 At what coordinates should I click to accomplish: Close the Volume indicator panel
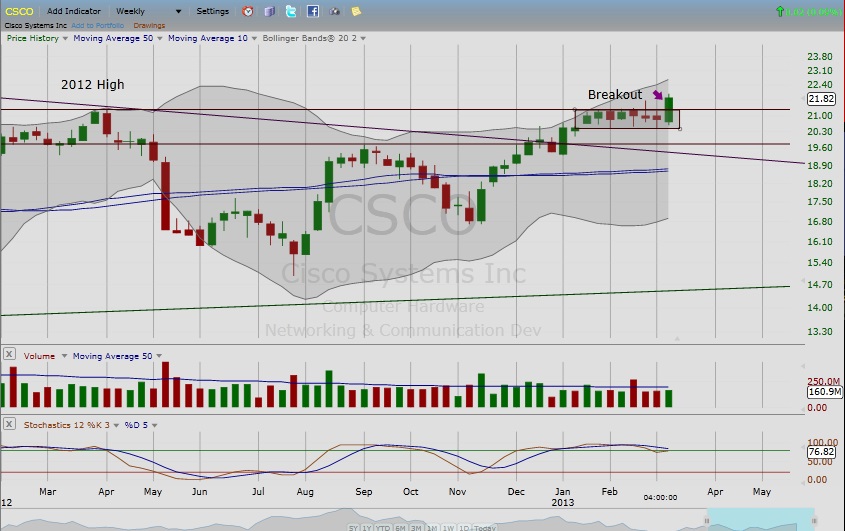[9, 354]
